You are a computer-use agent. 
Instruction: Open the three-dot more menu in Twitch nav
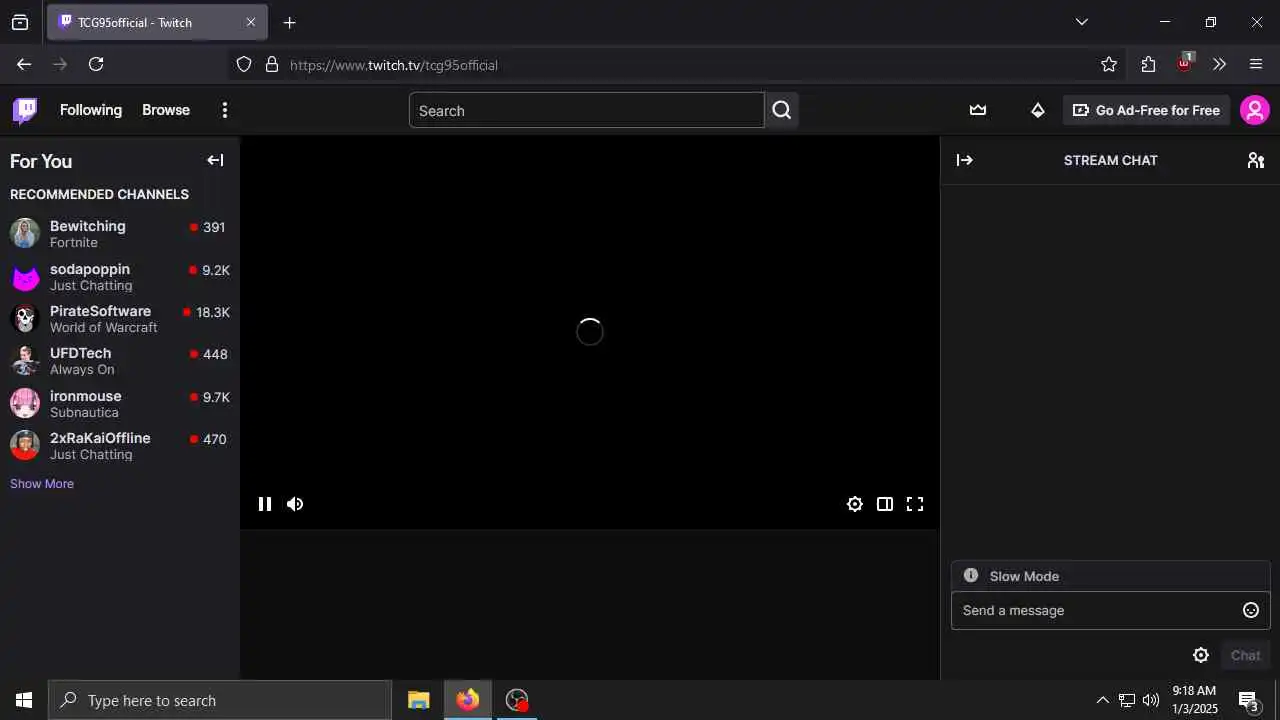coord(225,110)
